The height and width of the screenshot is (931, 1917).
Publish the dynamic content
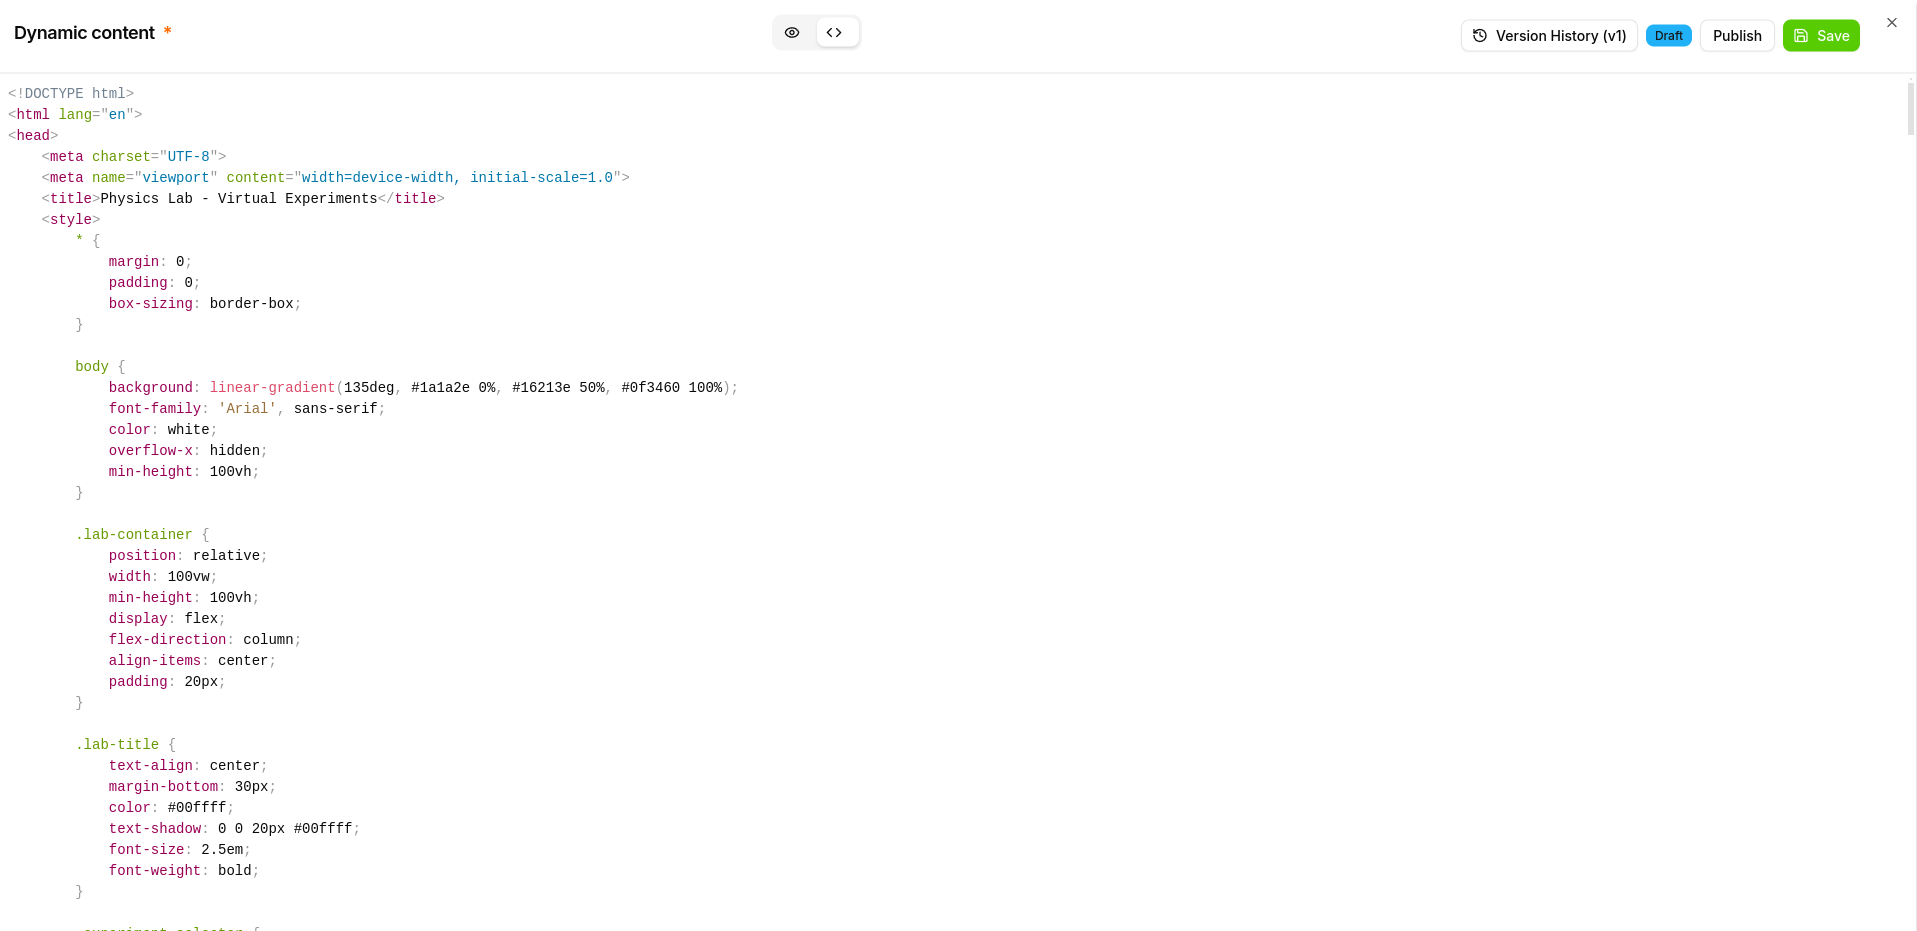[1737, 35]
